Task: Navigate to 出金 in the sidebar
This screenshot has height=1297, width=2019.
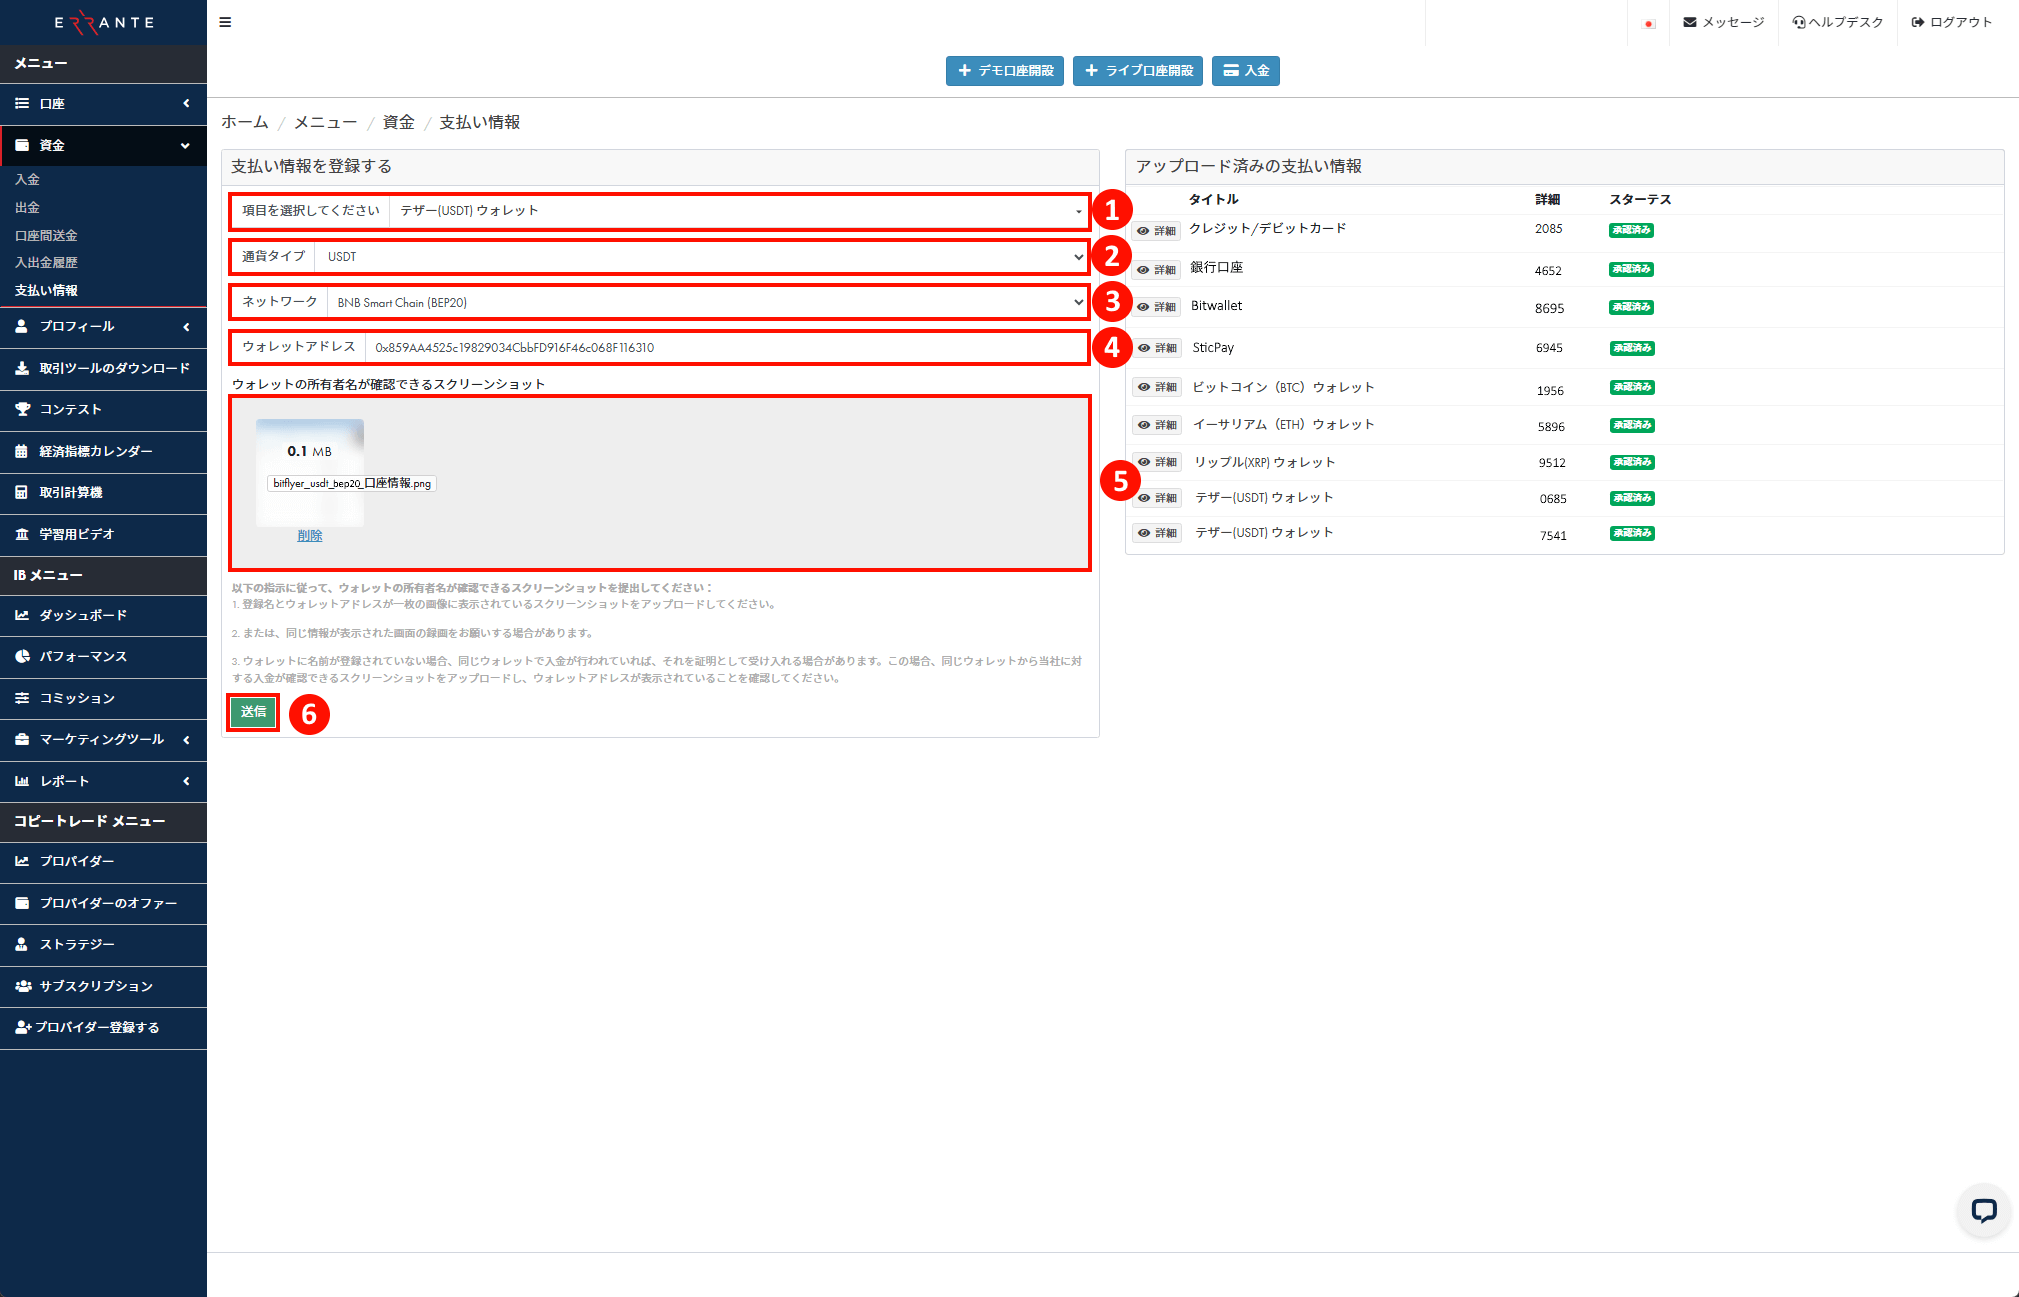Action: [x=27, y=207]
